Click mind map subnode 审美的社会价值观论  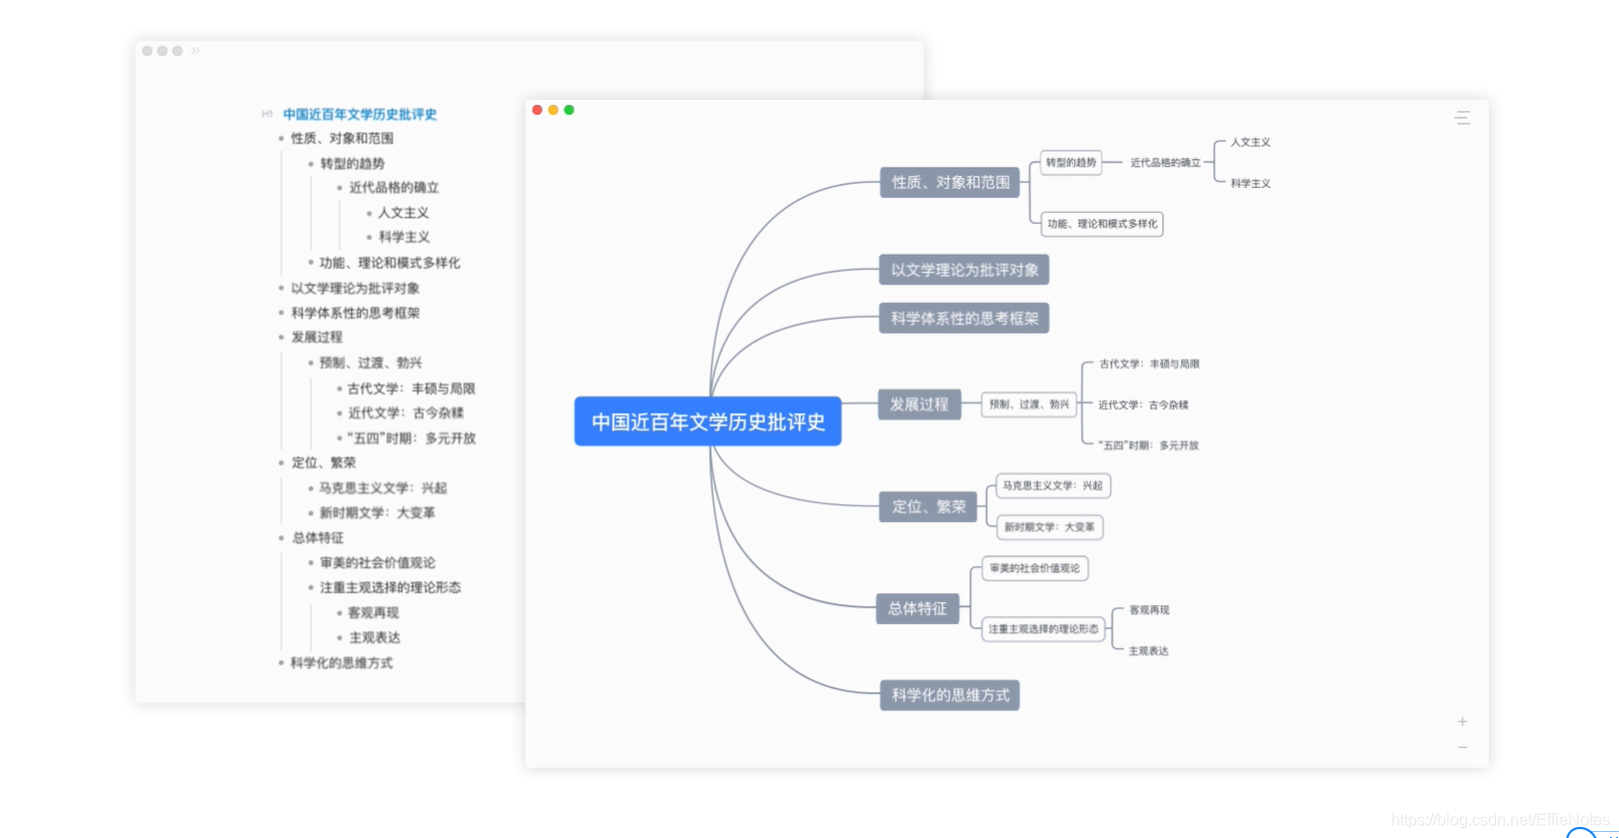[x=1035, y=568]
